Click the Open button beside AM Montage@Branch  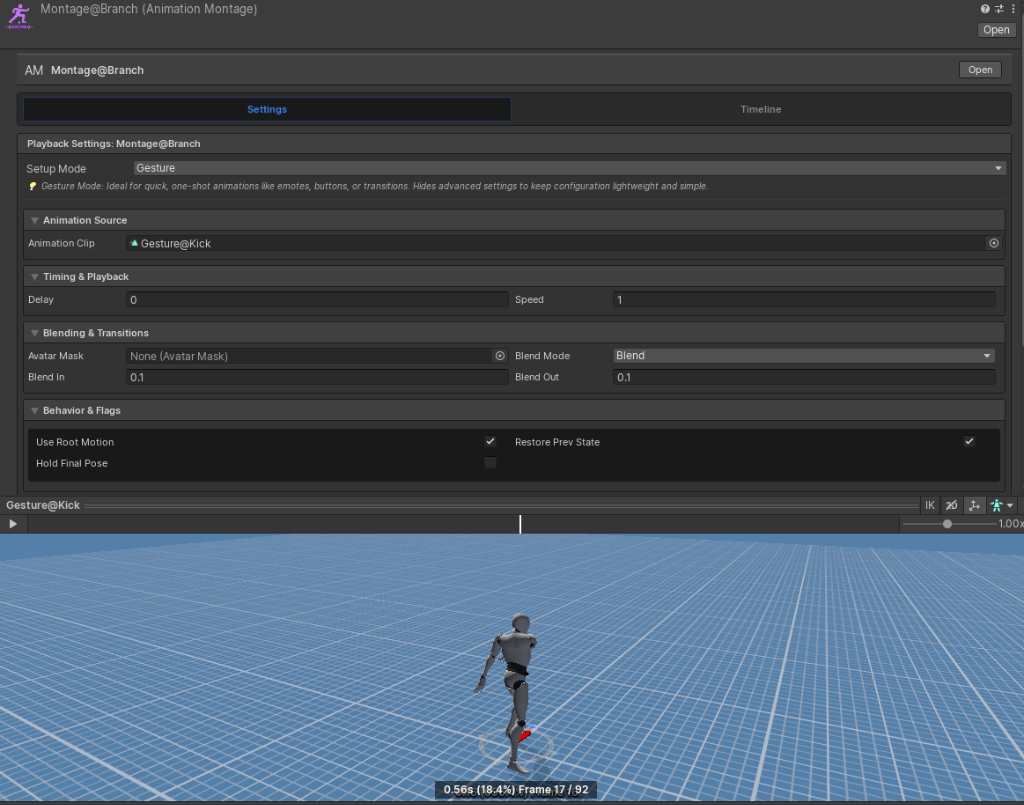pyautogui.click(x=980, y=70)
